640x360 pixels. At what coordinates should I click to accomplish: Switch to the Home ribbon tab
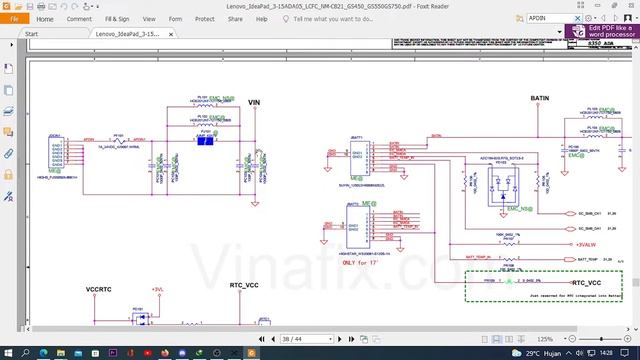44,19
